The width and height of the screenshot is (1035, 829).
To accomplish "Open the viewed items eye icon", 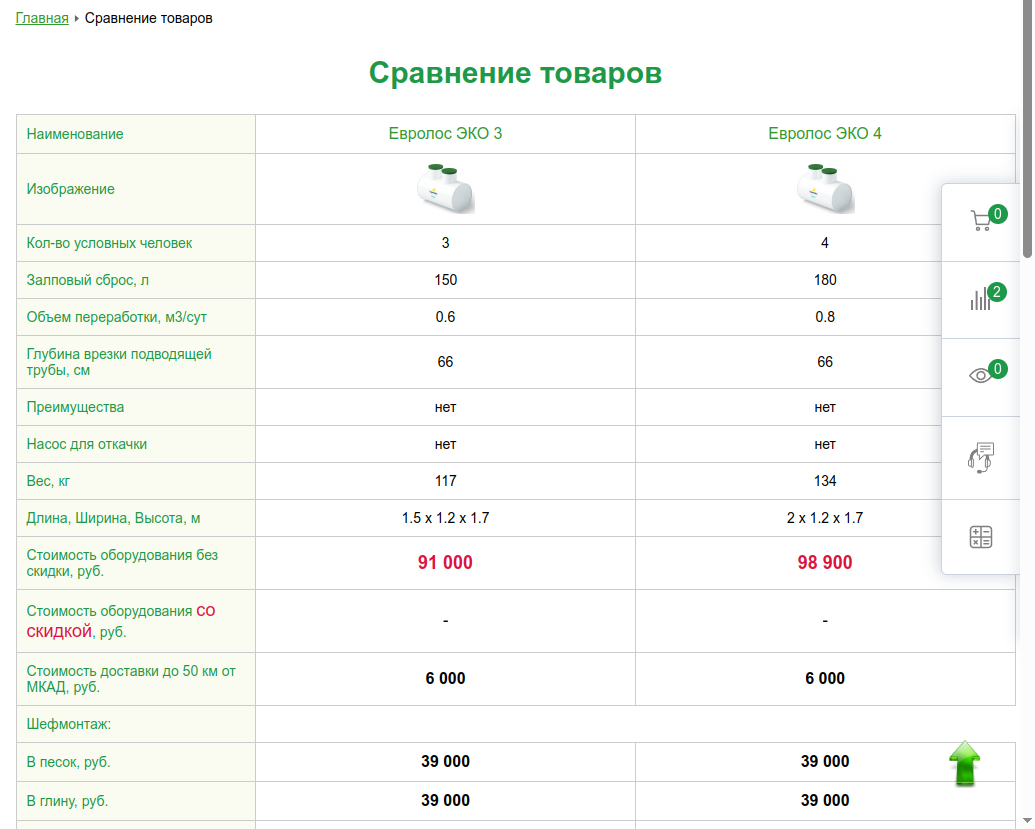I will click(x=981, y=376).
